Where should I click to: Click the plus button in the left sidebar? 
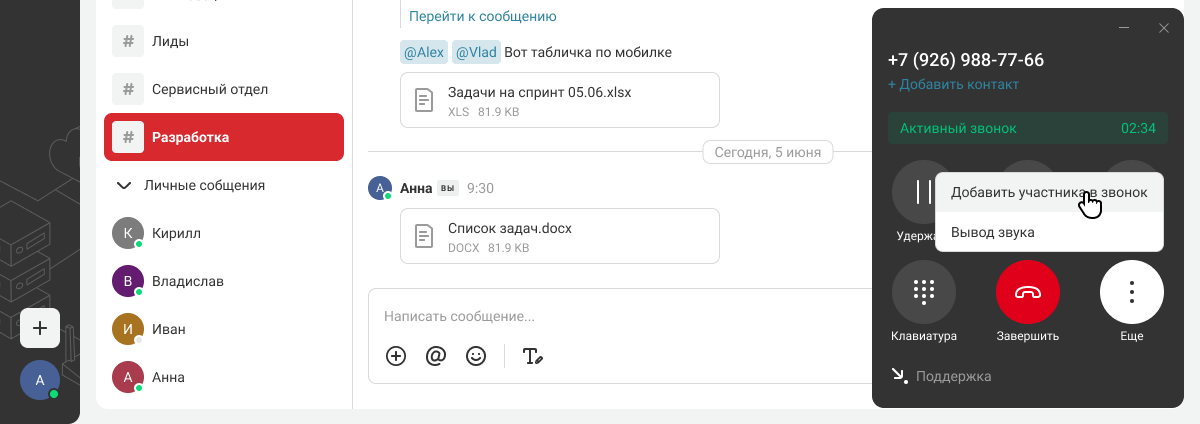click(40, 328)
